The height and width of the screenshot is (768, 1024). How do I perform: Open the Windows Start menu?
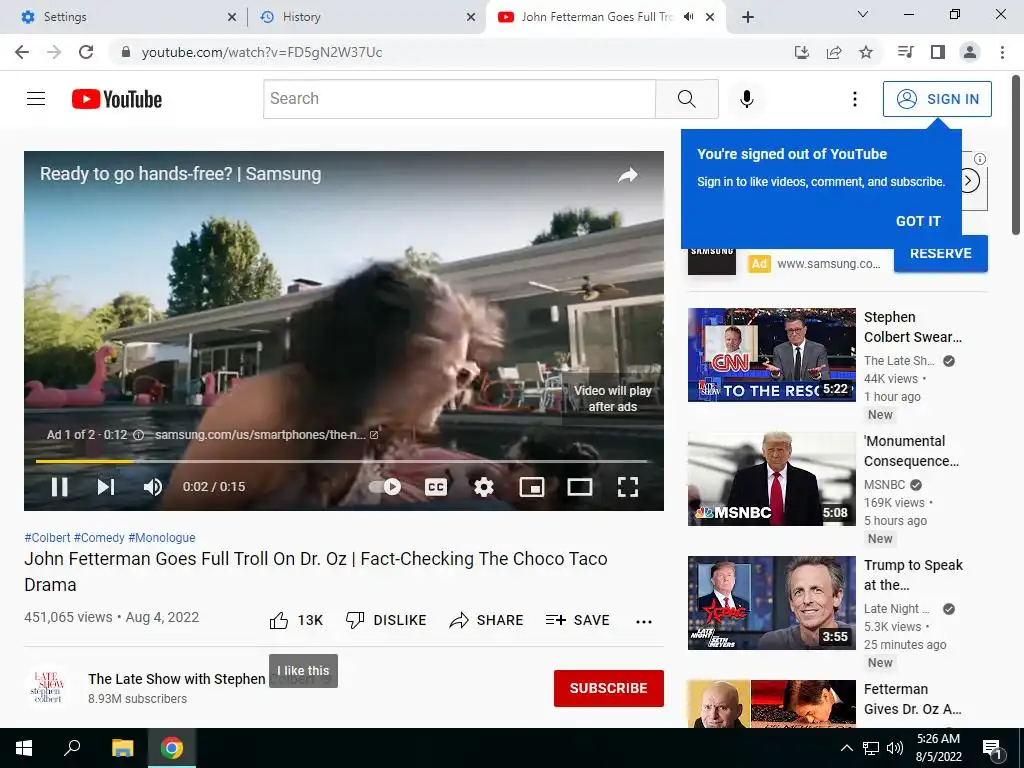pos(24,748)
